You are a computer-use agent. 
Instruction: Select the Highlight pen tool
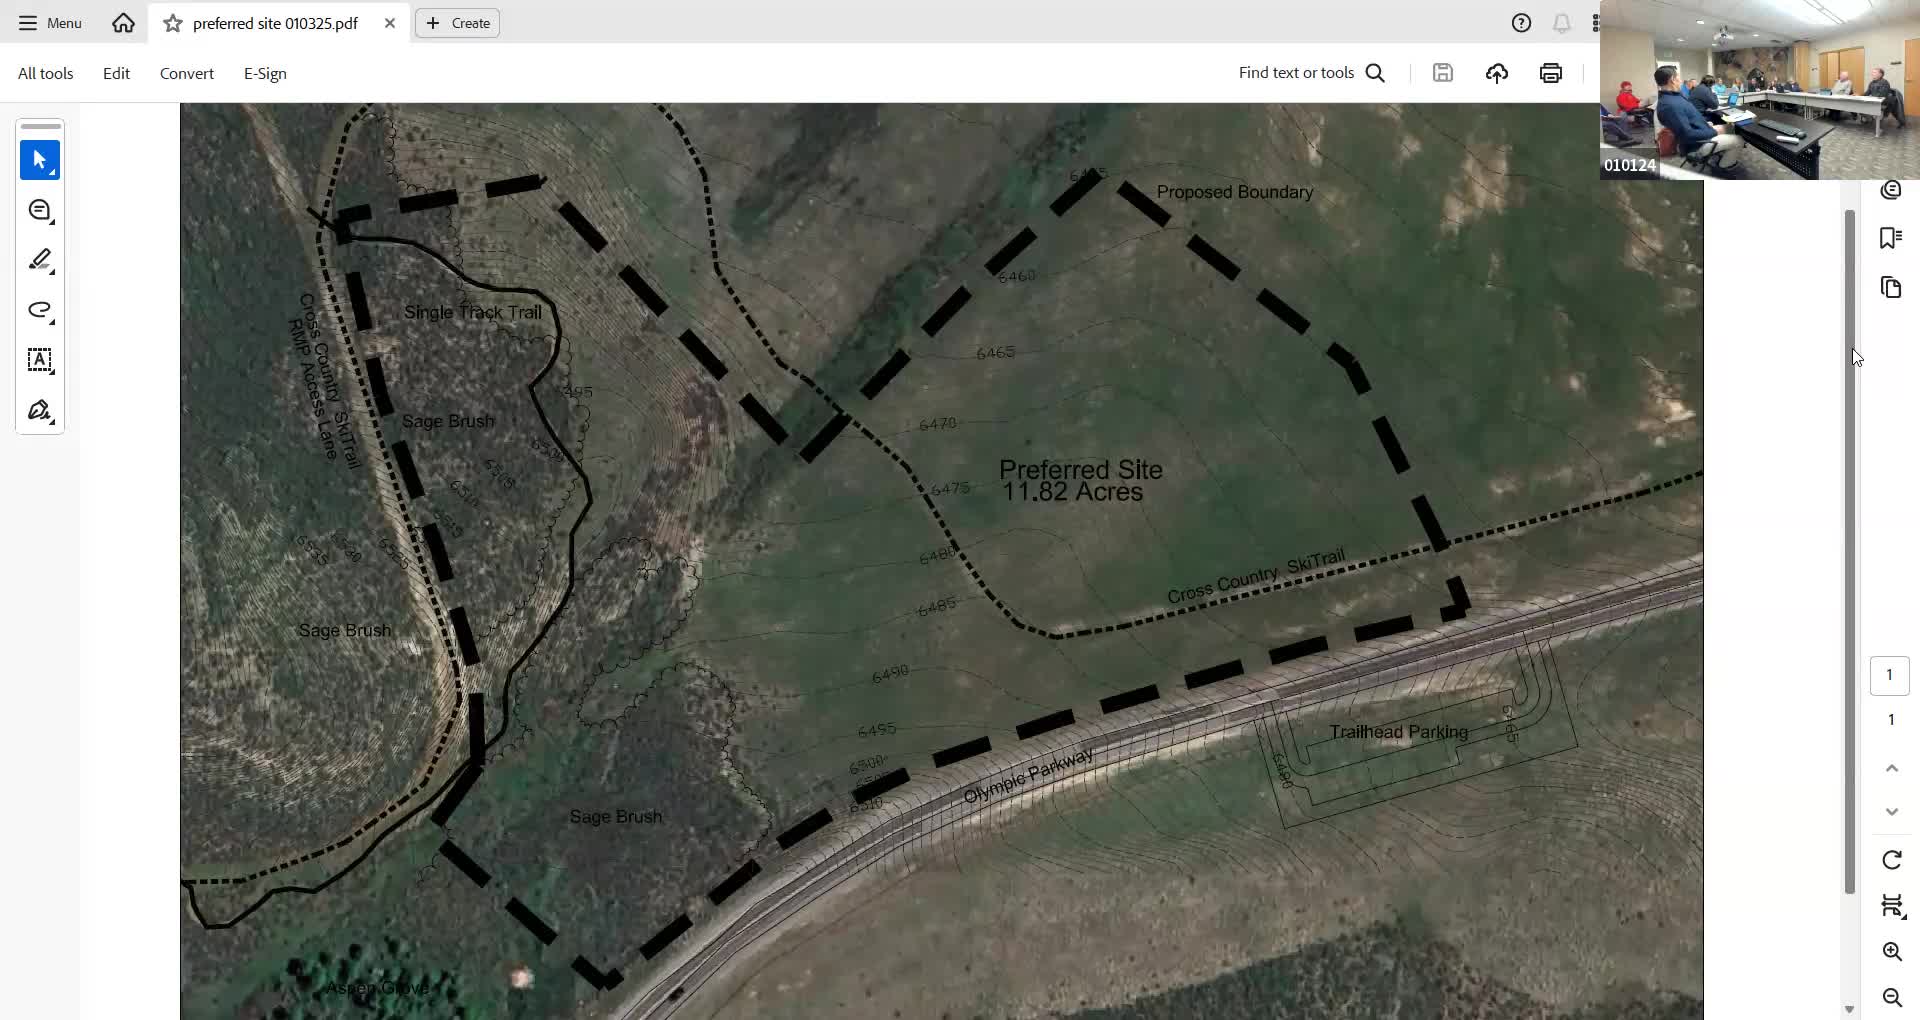point(40,260)
